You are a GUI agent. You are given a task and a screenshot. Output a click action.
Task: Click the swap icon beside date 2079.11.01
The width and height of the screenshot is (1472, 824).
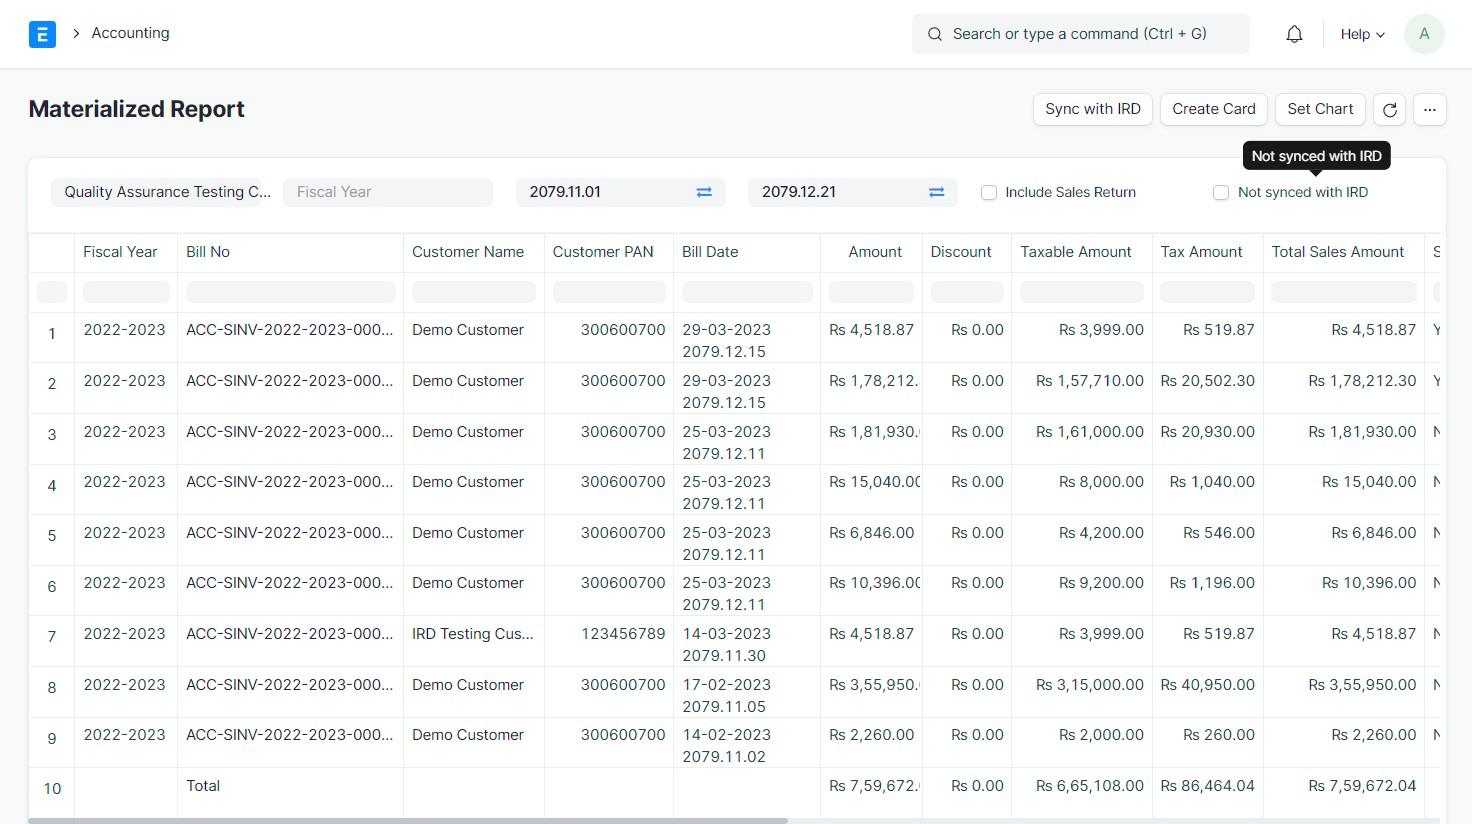click(703, 192)
